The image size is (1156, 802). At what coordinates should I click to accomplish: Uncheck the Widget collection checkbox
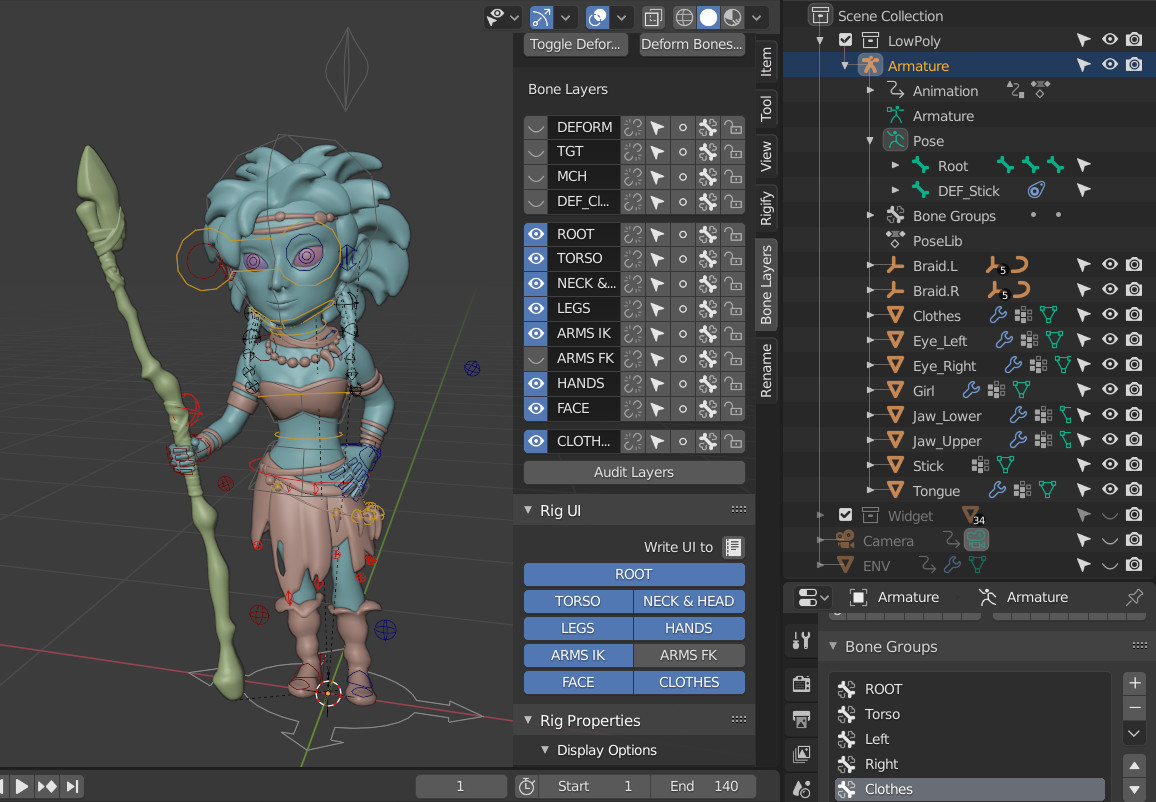click(x=846, y=515)
